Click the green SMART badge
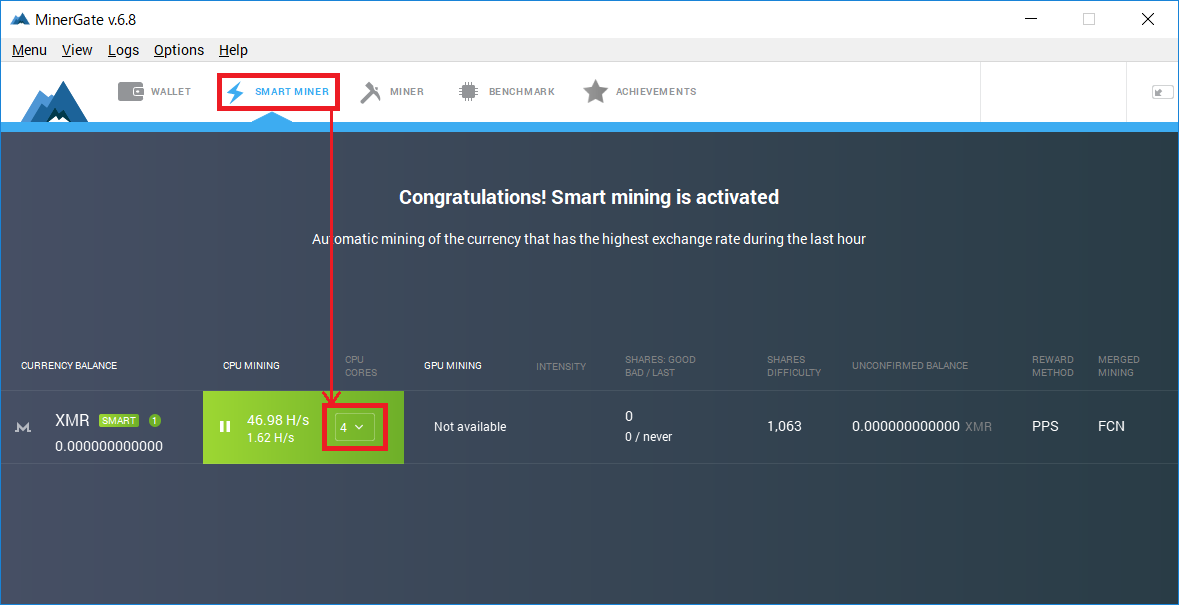Viewport: 1179px width, 605px height. [x=119, y=420]
